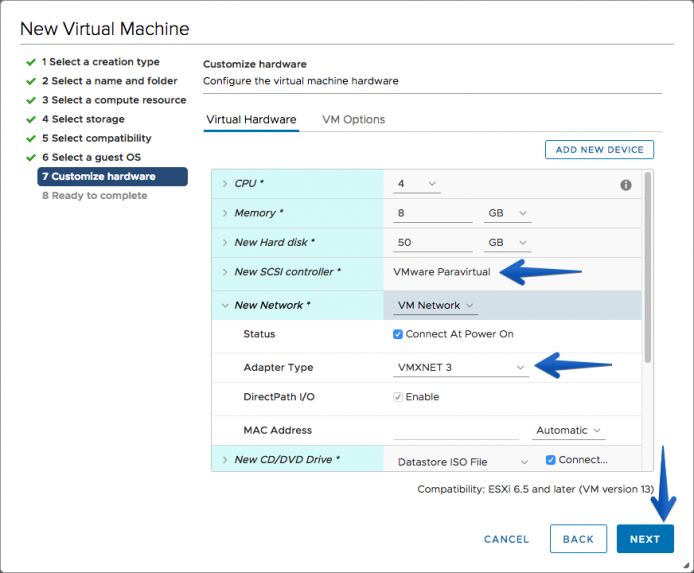Open the Hard disk unit GB dropdown

pyautogui.click(x=507, y=242)
